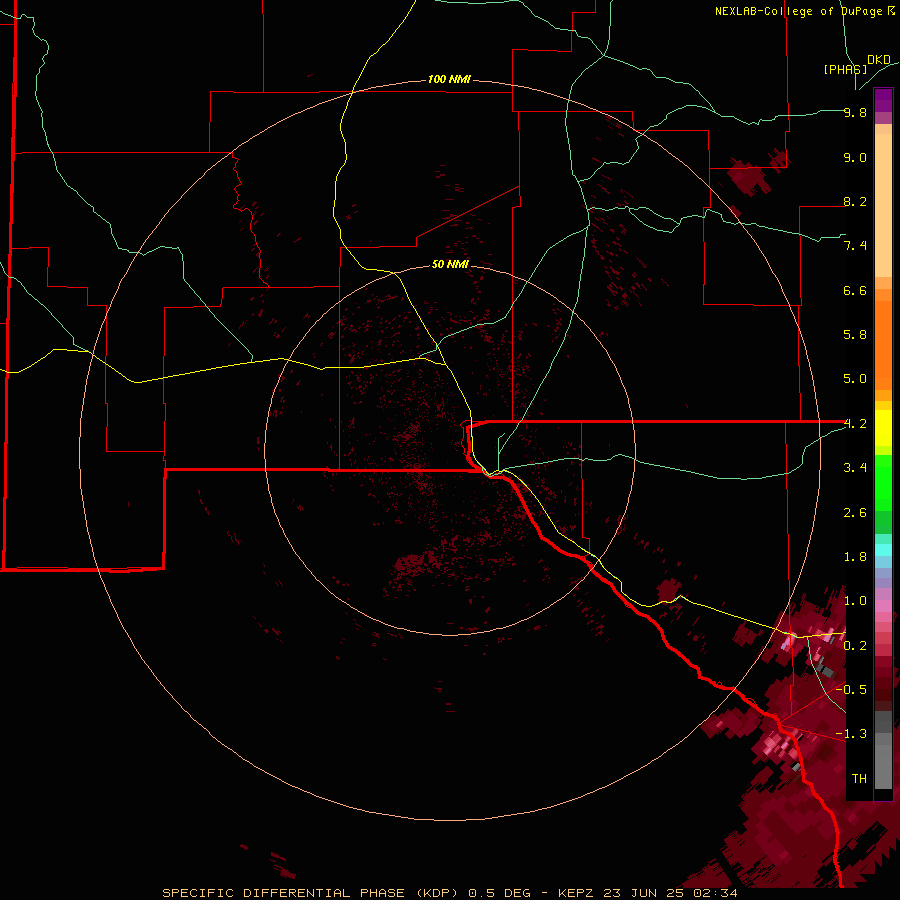Viewport: 900px width, 900px height.
Task: Click the 7.4 value on the color scale
Action: click(855, 246)
